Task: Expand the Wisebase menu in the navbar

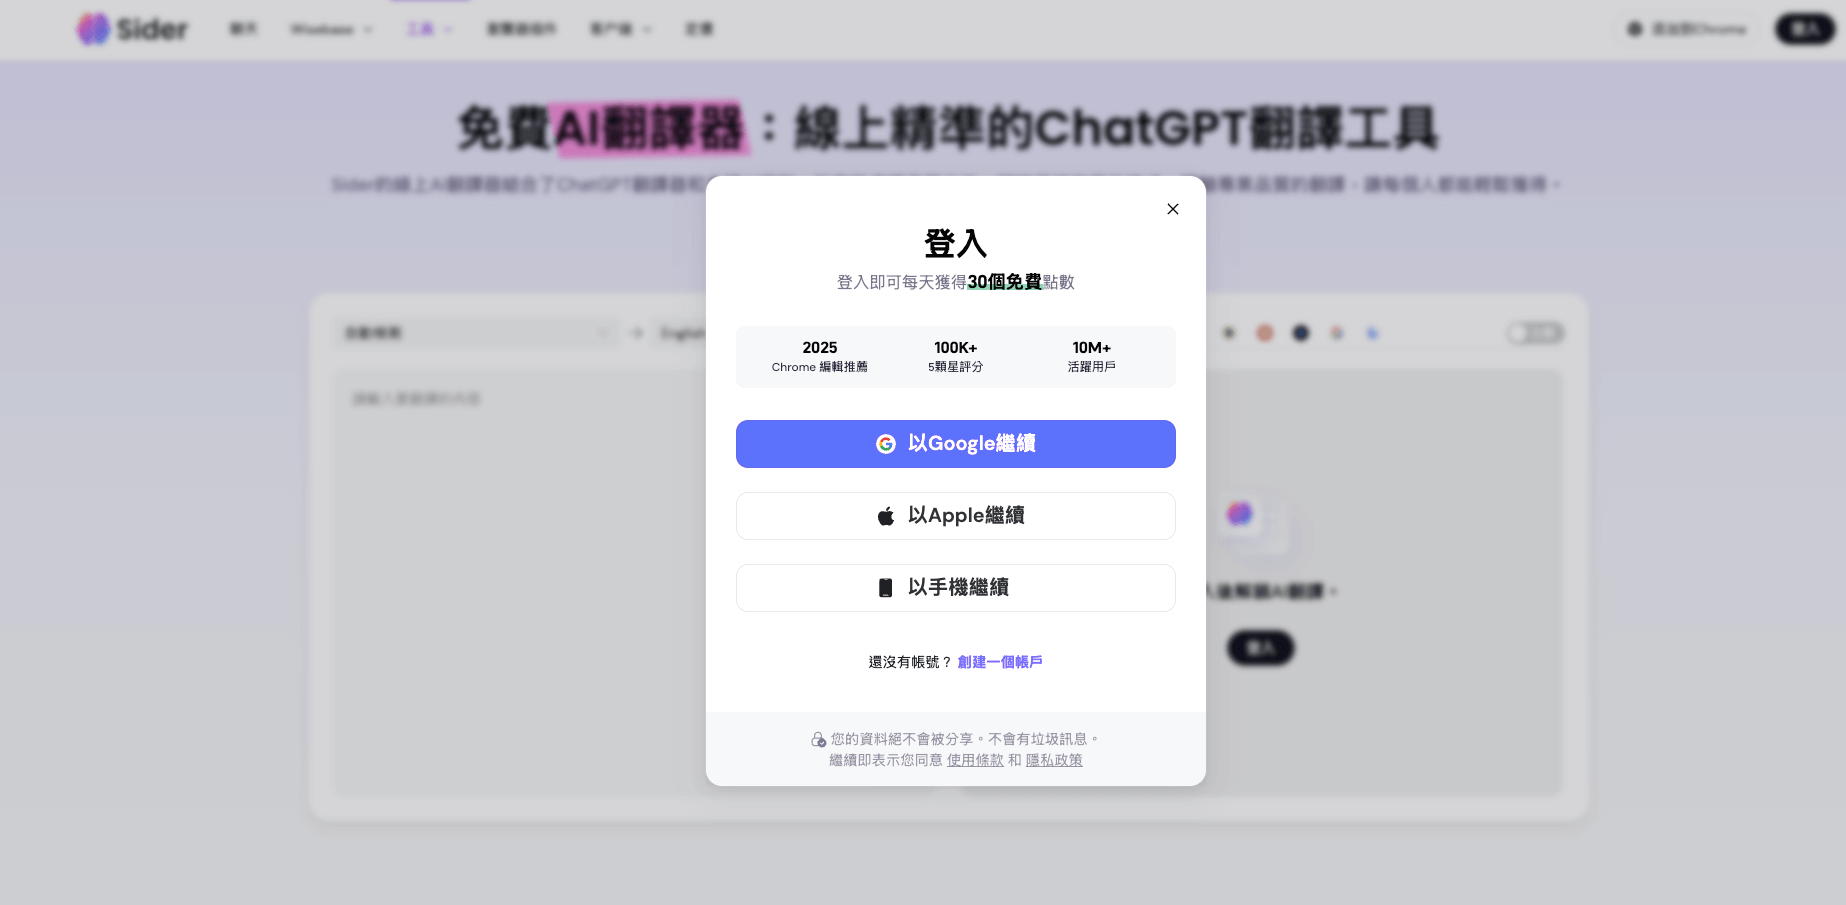Action: pyautogui.click(x=331, y=29)
